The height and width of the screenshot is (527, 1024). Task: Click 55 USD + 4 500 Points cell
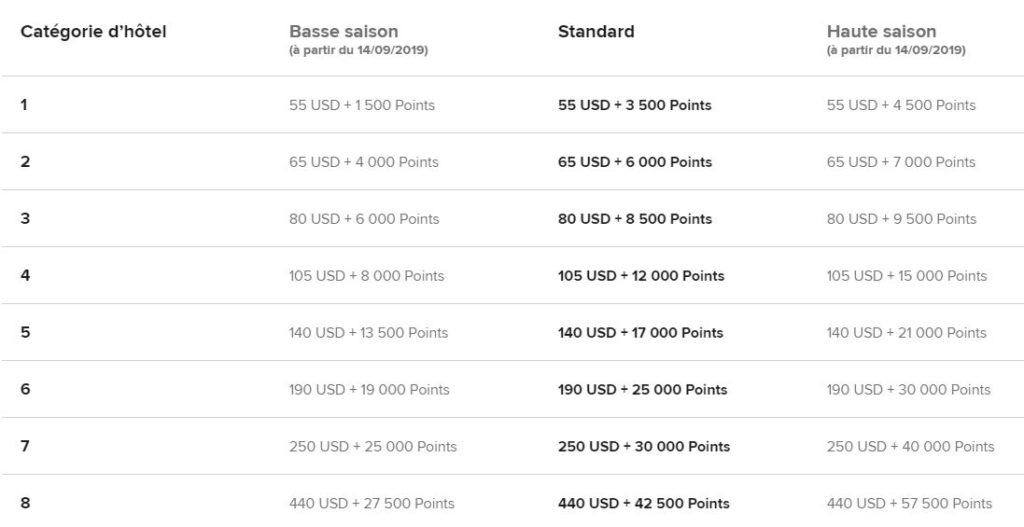(901, 105)
